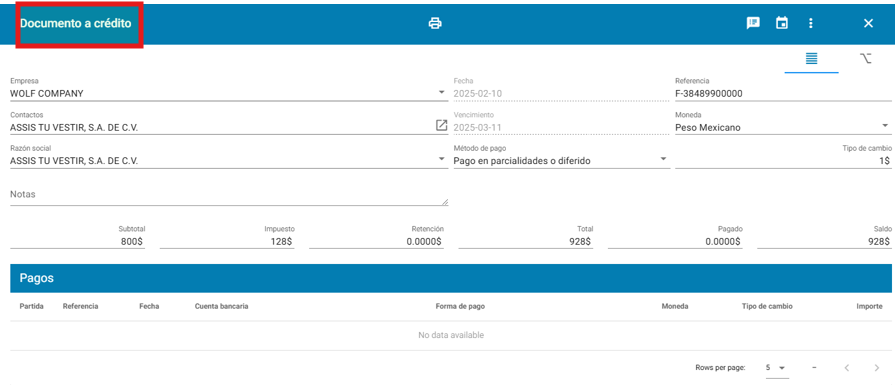The image size is (895, 385).
Task: Click the Total value field
Action: (x=526, y=241)
